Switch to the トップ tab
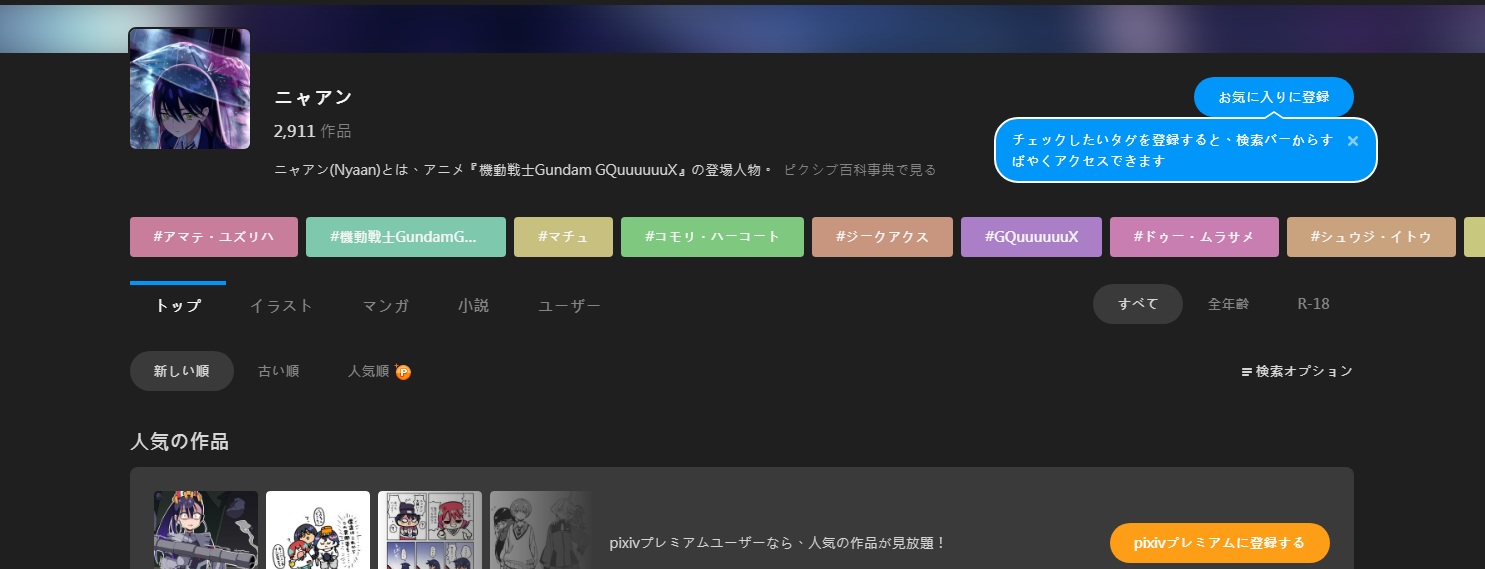Screen dimensions: 1485x569 click(x=178, y=305)
